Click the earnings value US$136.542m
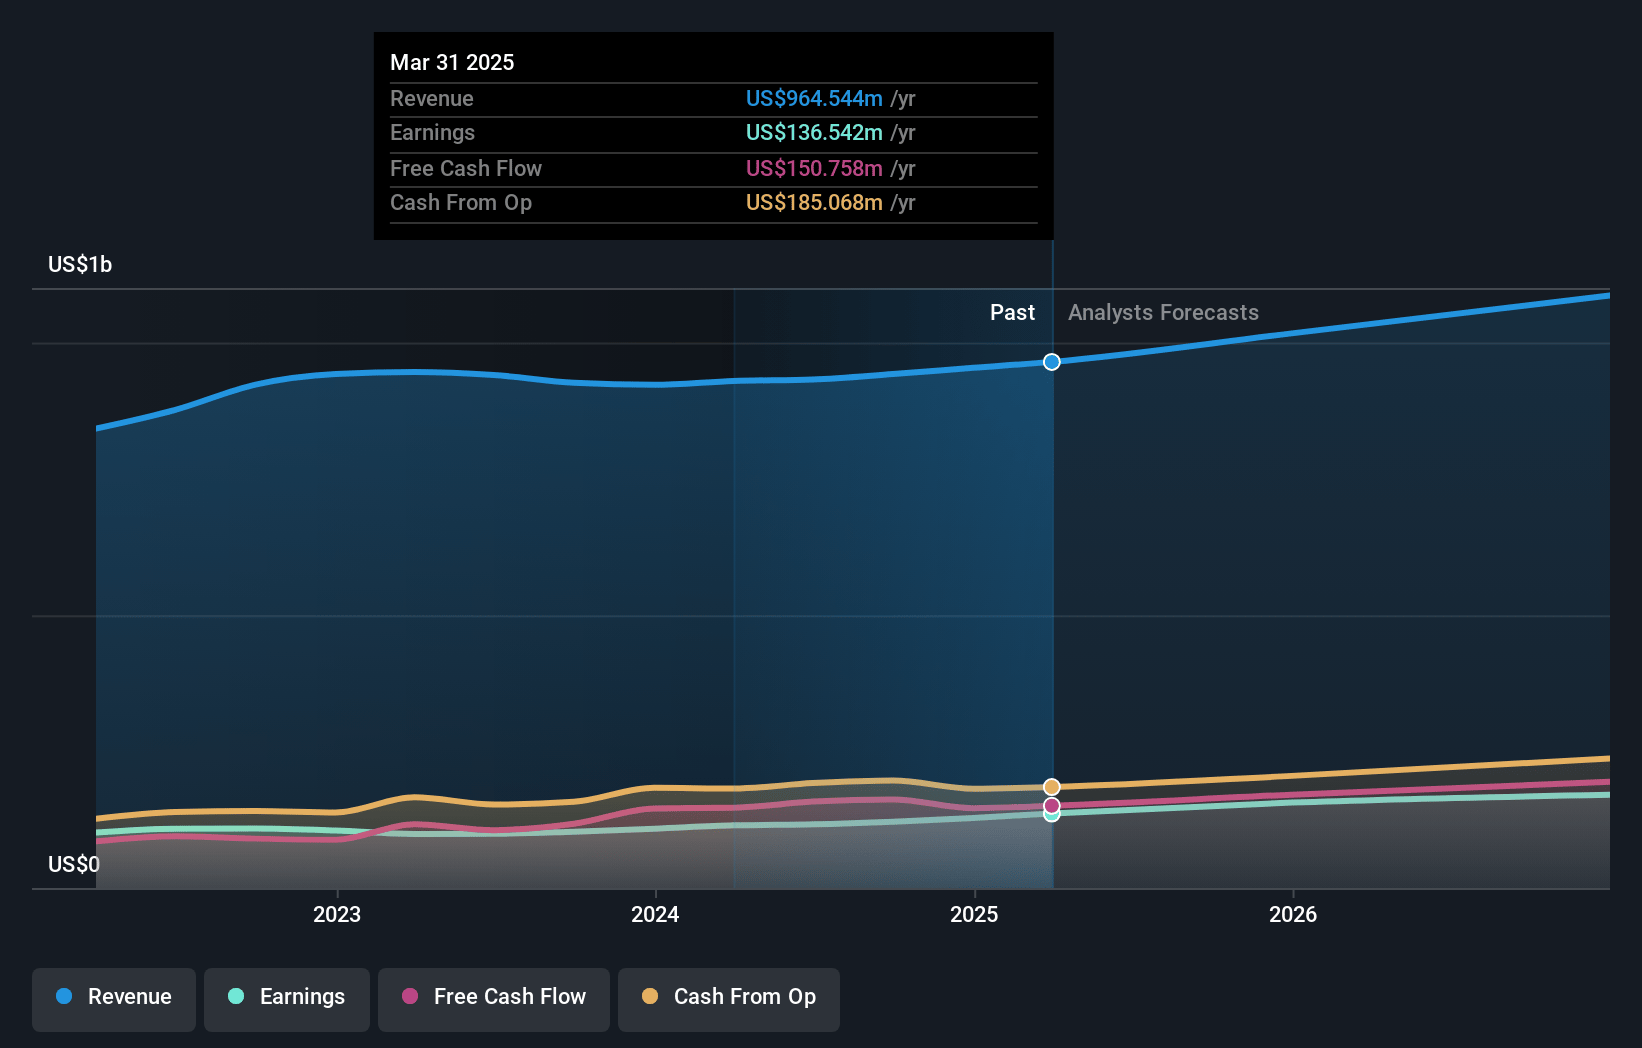1642x1048 pixels. coord(814,132)
